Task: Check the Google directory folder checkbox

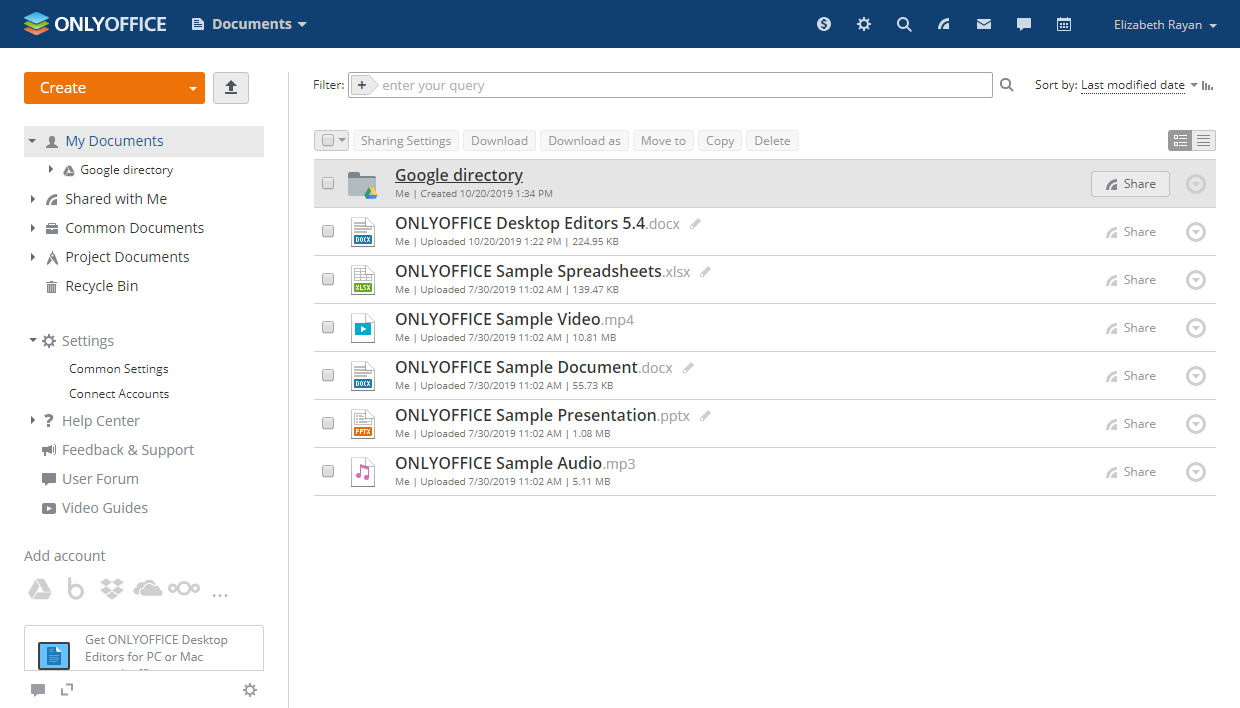Action: point(328,184)
